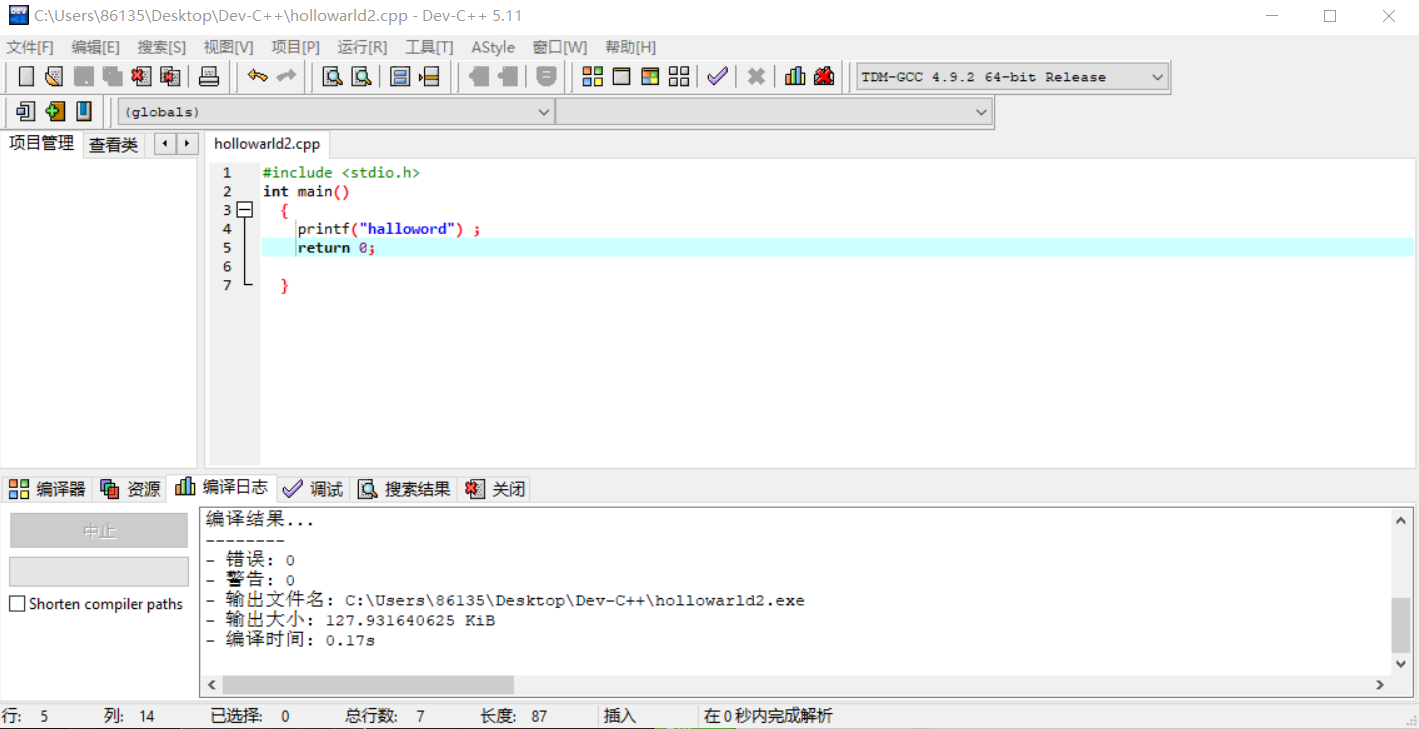Open the 文件[F] menu
Viewport: 1419px width, 729px height.
[30, 47]
